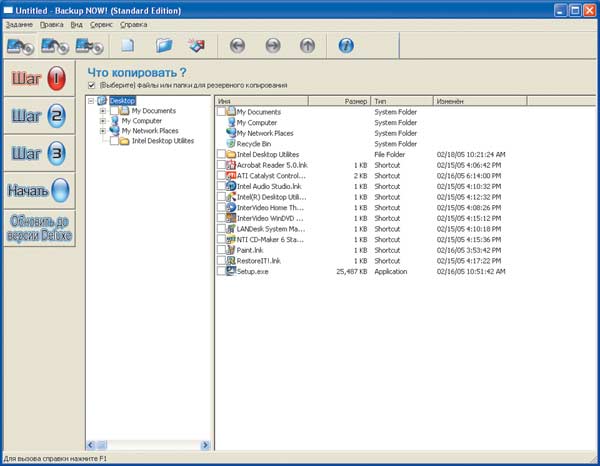
Task: Open the Справка menu
Action: [x=134, y=25]
